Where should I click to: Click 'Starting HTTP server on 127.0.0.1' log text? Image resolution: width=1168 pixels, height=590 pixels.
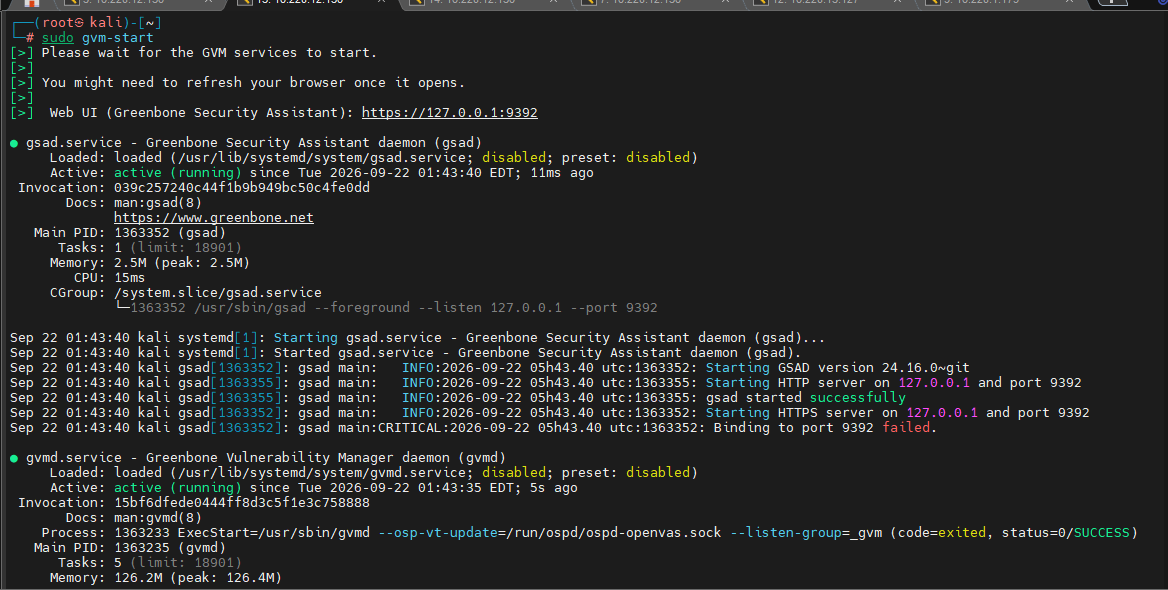pos(837,382)
